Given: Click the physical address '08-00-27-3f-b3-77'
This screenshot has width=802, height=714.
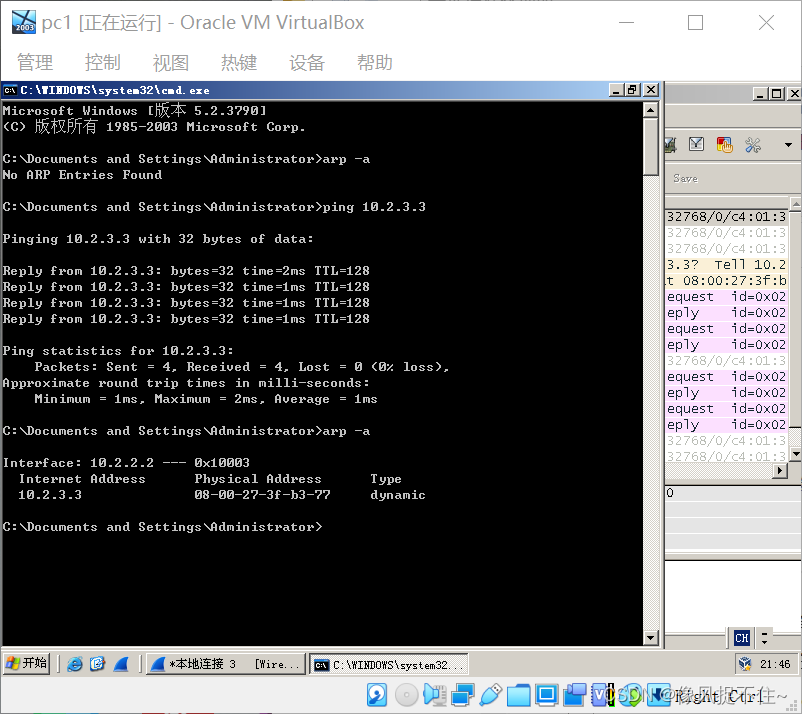Looking at the screenshot, I should pyautogui.click(x=262, y=495).
